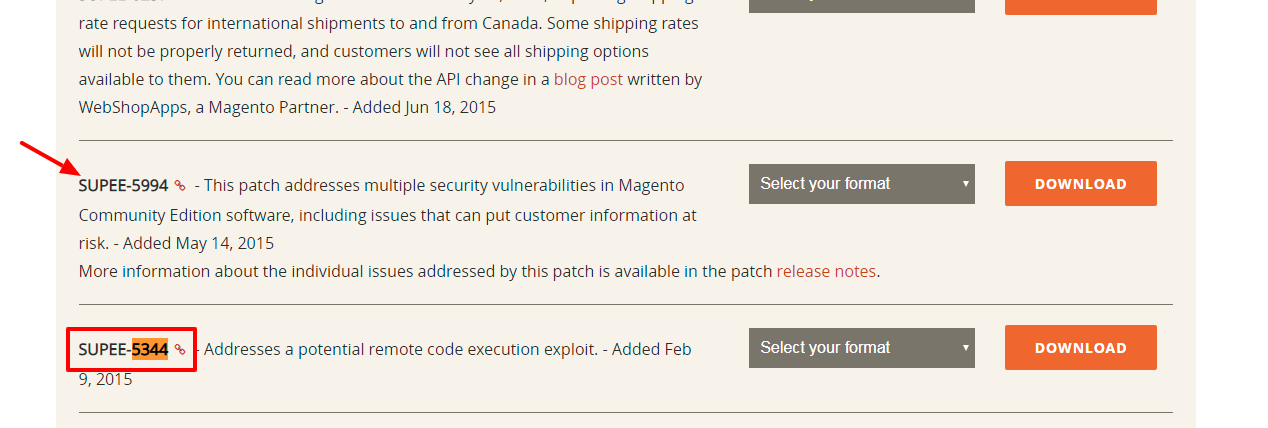Click the anchor link icon beside SUPEE-5344
This screenshot has height=428, width=1268.
180,349
